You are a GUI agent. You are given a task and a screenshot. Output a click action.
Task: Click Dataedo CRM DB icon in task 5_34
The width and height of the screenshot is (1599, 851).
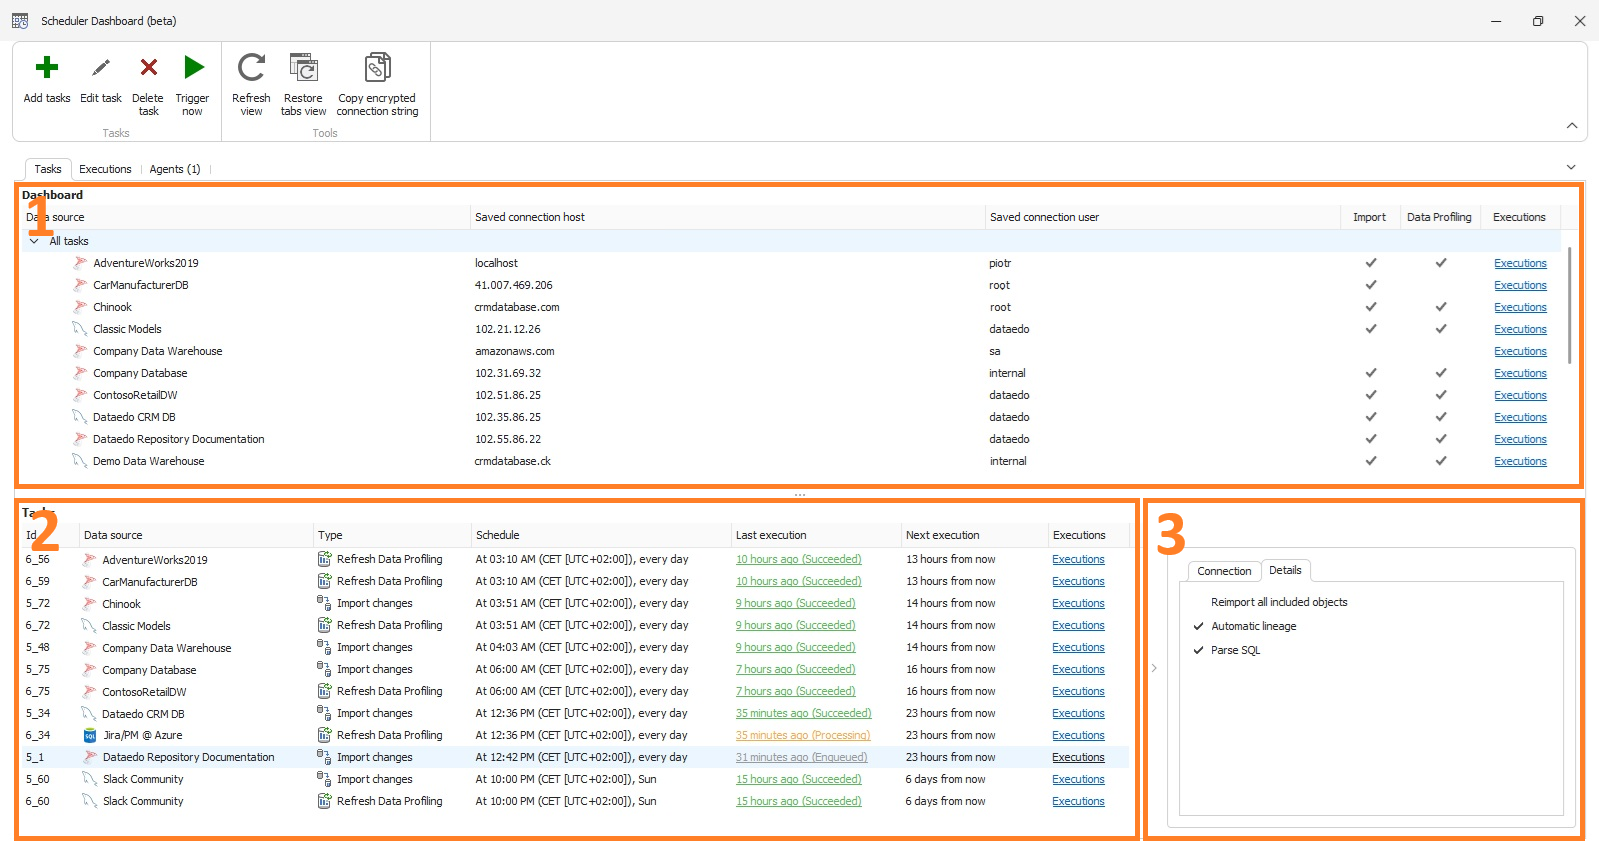[89, 714]
